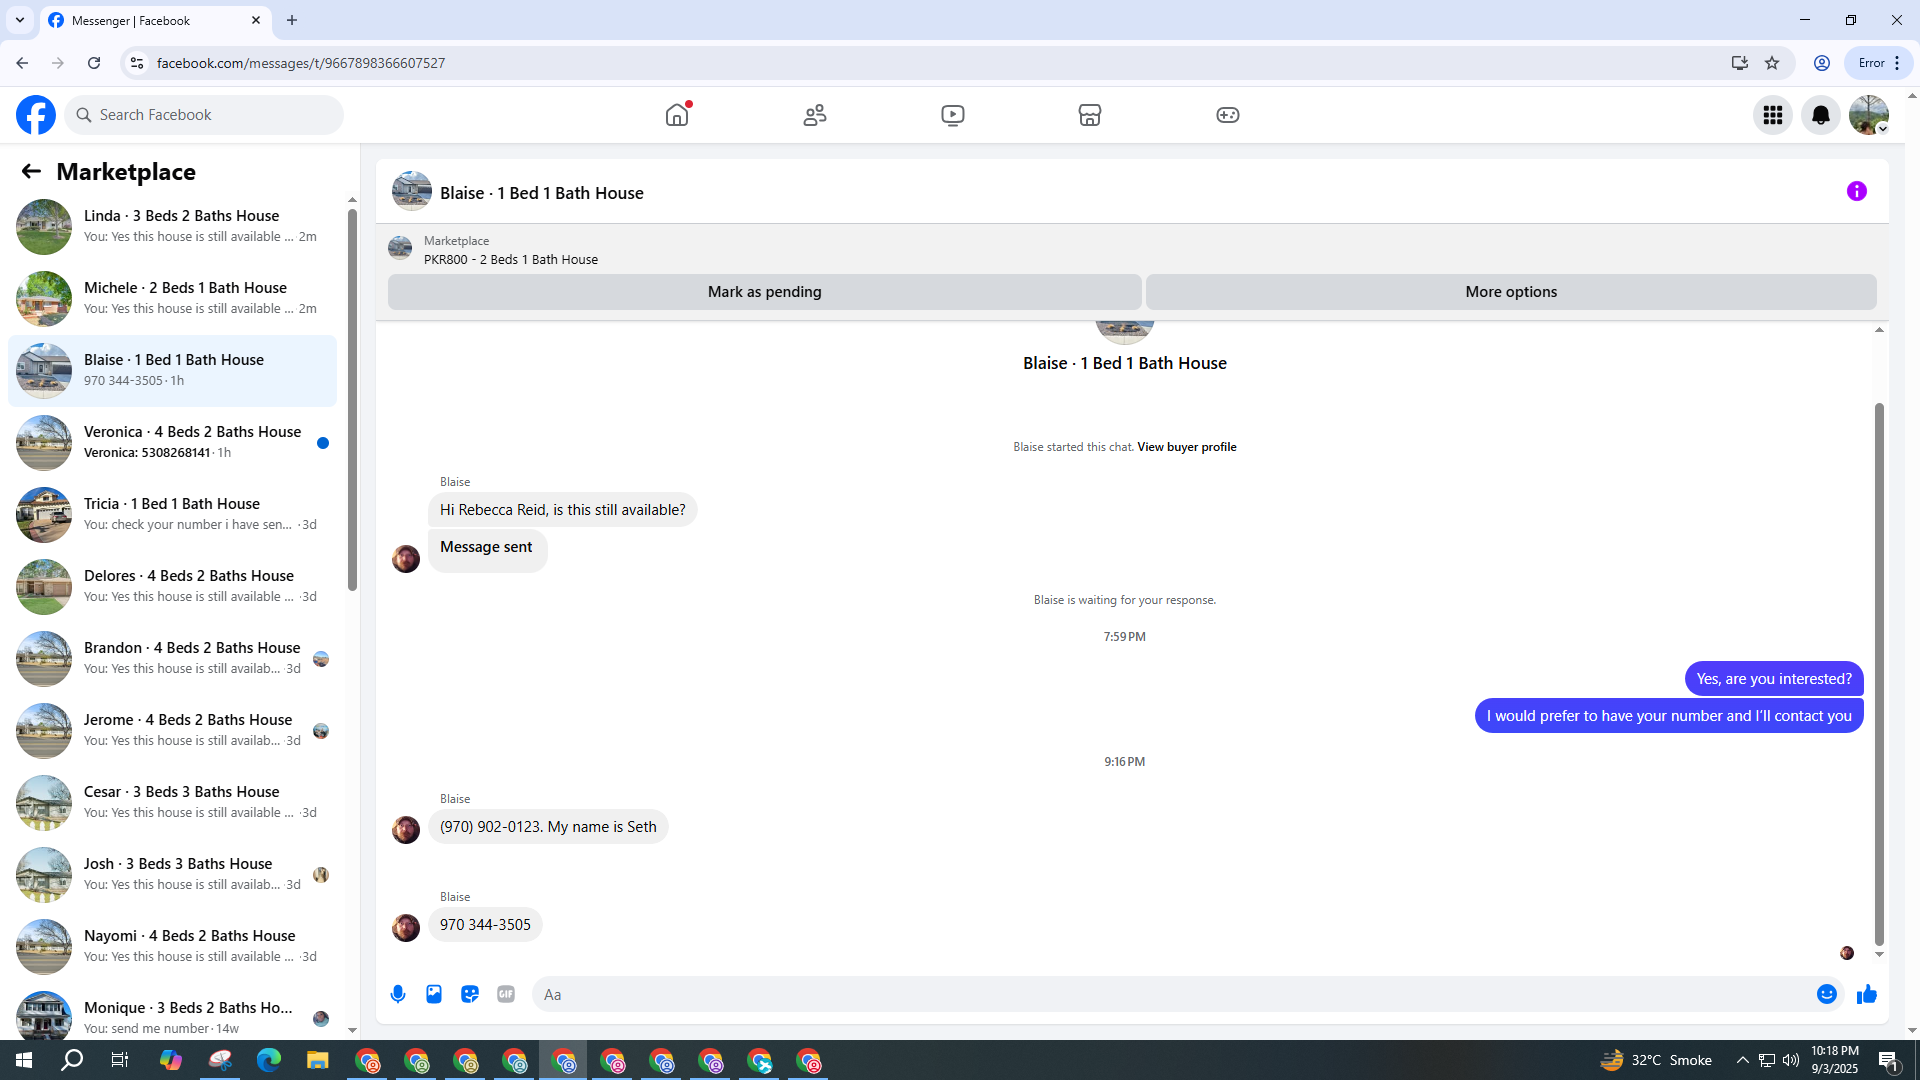Open File Explorer from taskbar
Screen dimensions: 1920x1080
tap(318, 1060)
